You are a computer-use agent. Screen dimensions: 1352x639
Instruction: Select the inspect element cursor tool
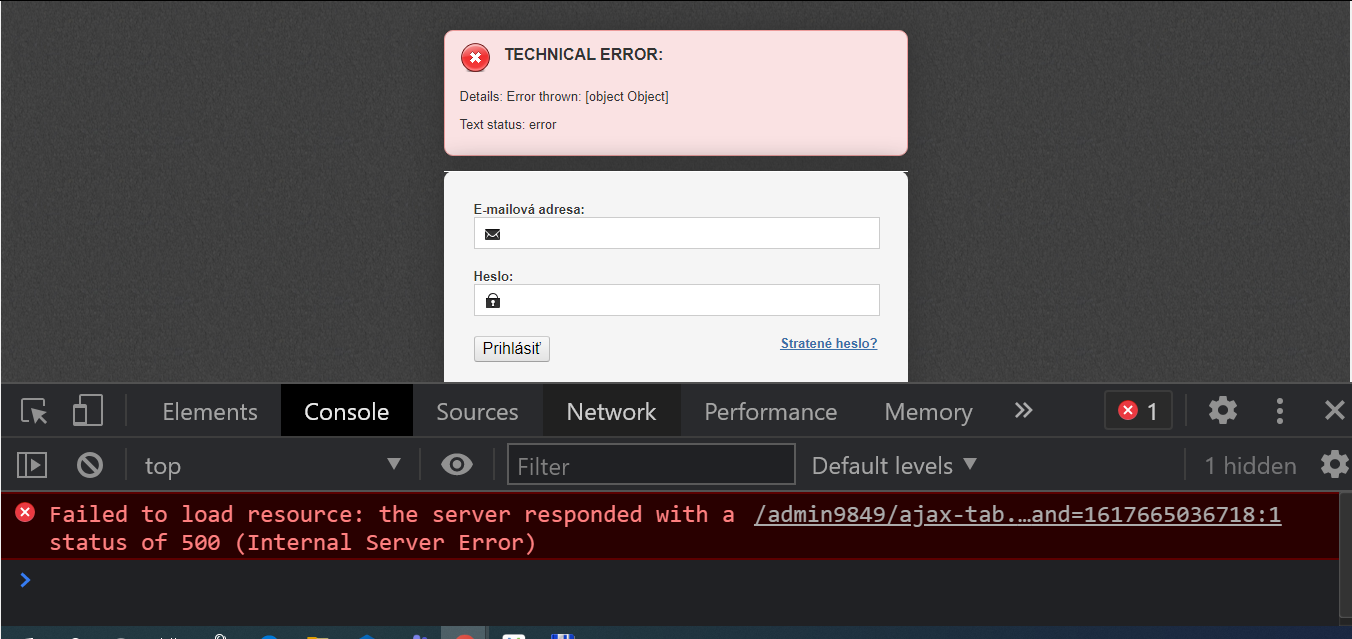34,412
